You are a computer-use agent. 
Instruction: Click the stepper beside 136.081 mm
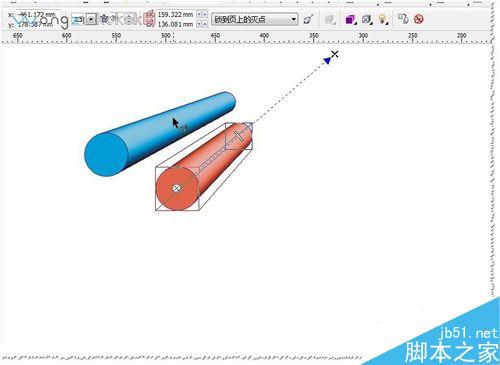click(x=202, y=24)
